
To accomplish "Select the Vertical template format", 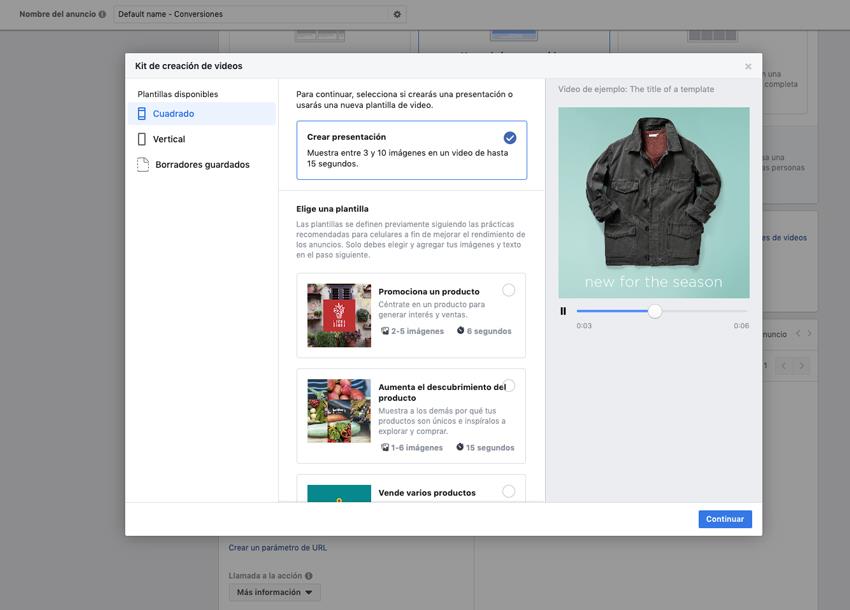I will (x=201, y=139).
